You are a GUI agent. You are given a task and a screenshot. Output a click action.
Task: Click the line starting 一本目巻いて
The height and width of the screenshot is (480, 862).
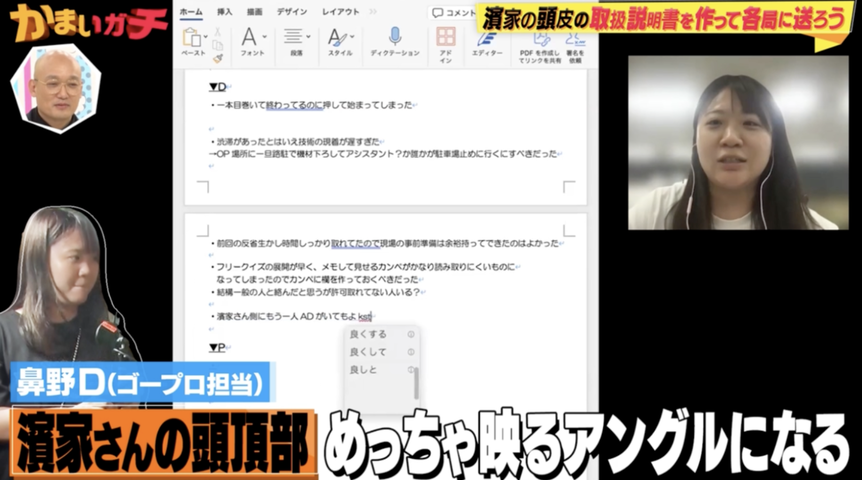click(311, 105)
